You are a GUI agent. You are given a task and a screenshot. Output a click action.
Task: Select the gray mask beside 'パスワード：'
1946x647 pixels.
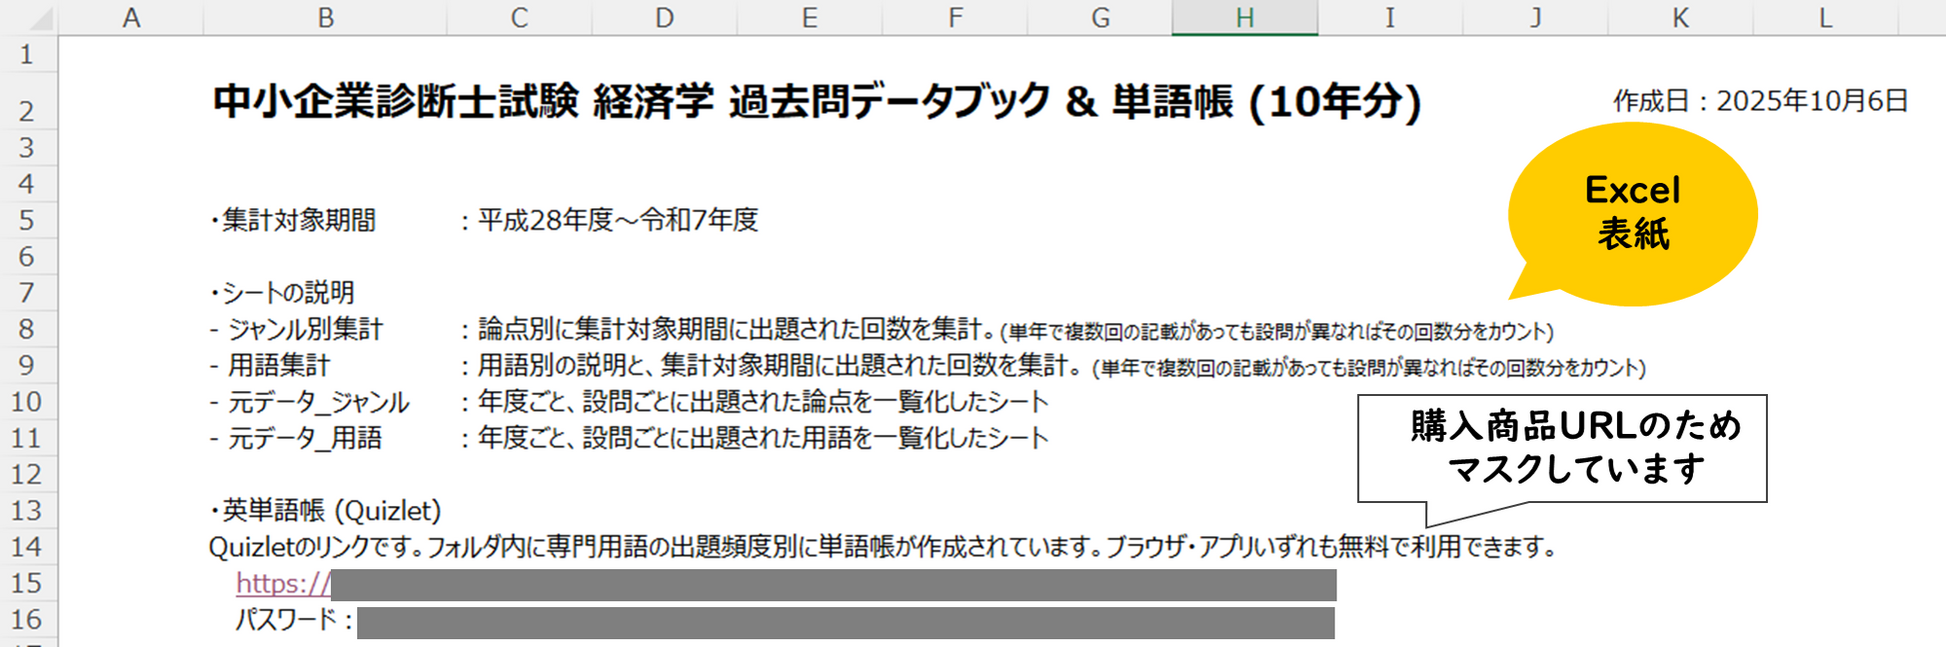pyautogui.click(x=845, y=622)
